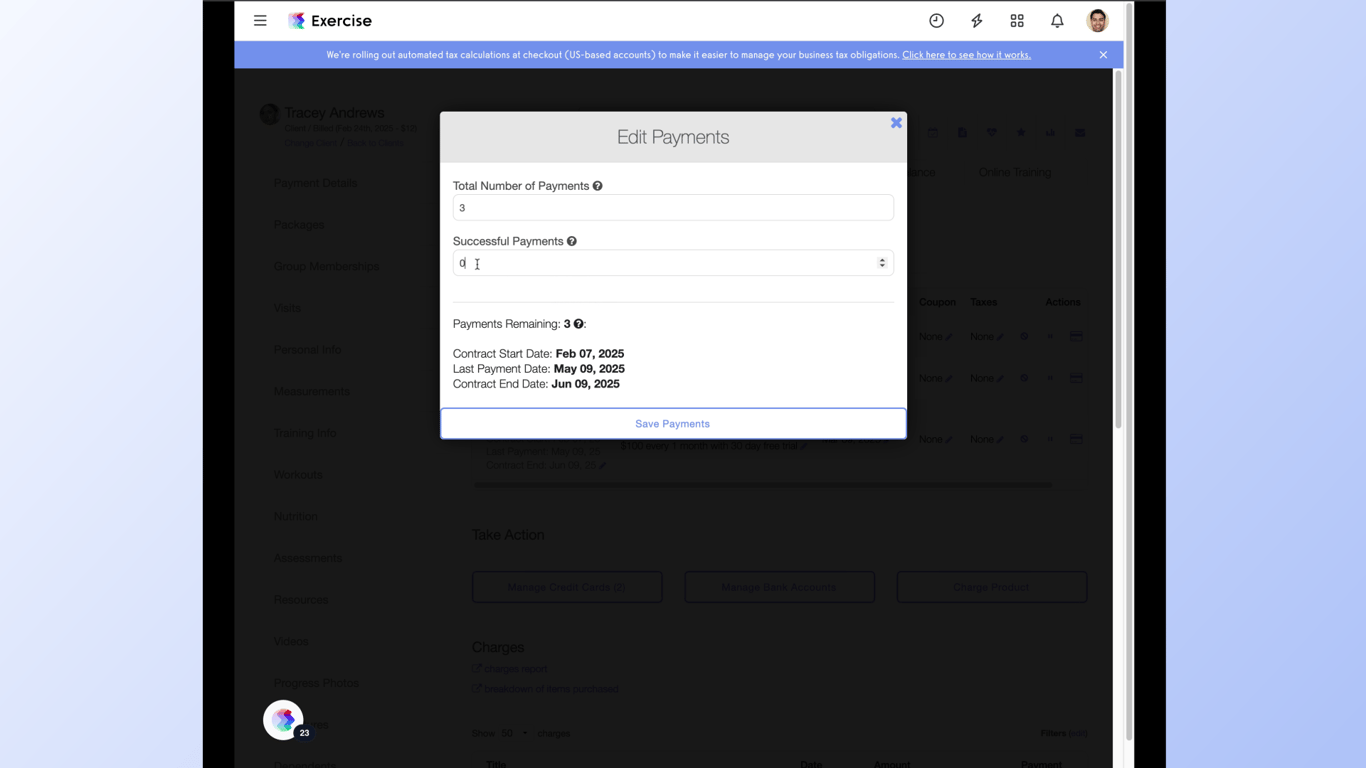Focus the Successful Payments field
Viewport: 1366px width, 768px height.
coord(673,263)
